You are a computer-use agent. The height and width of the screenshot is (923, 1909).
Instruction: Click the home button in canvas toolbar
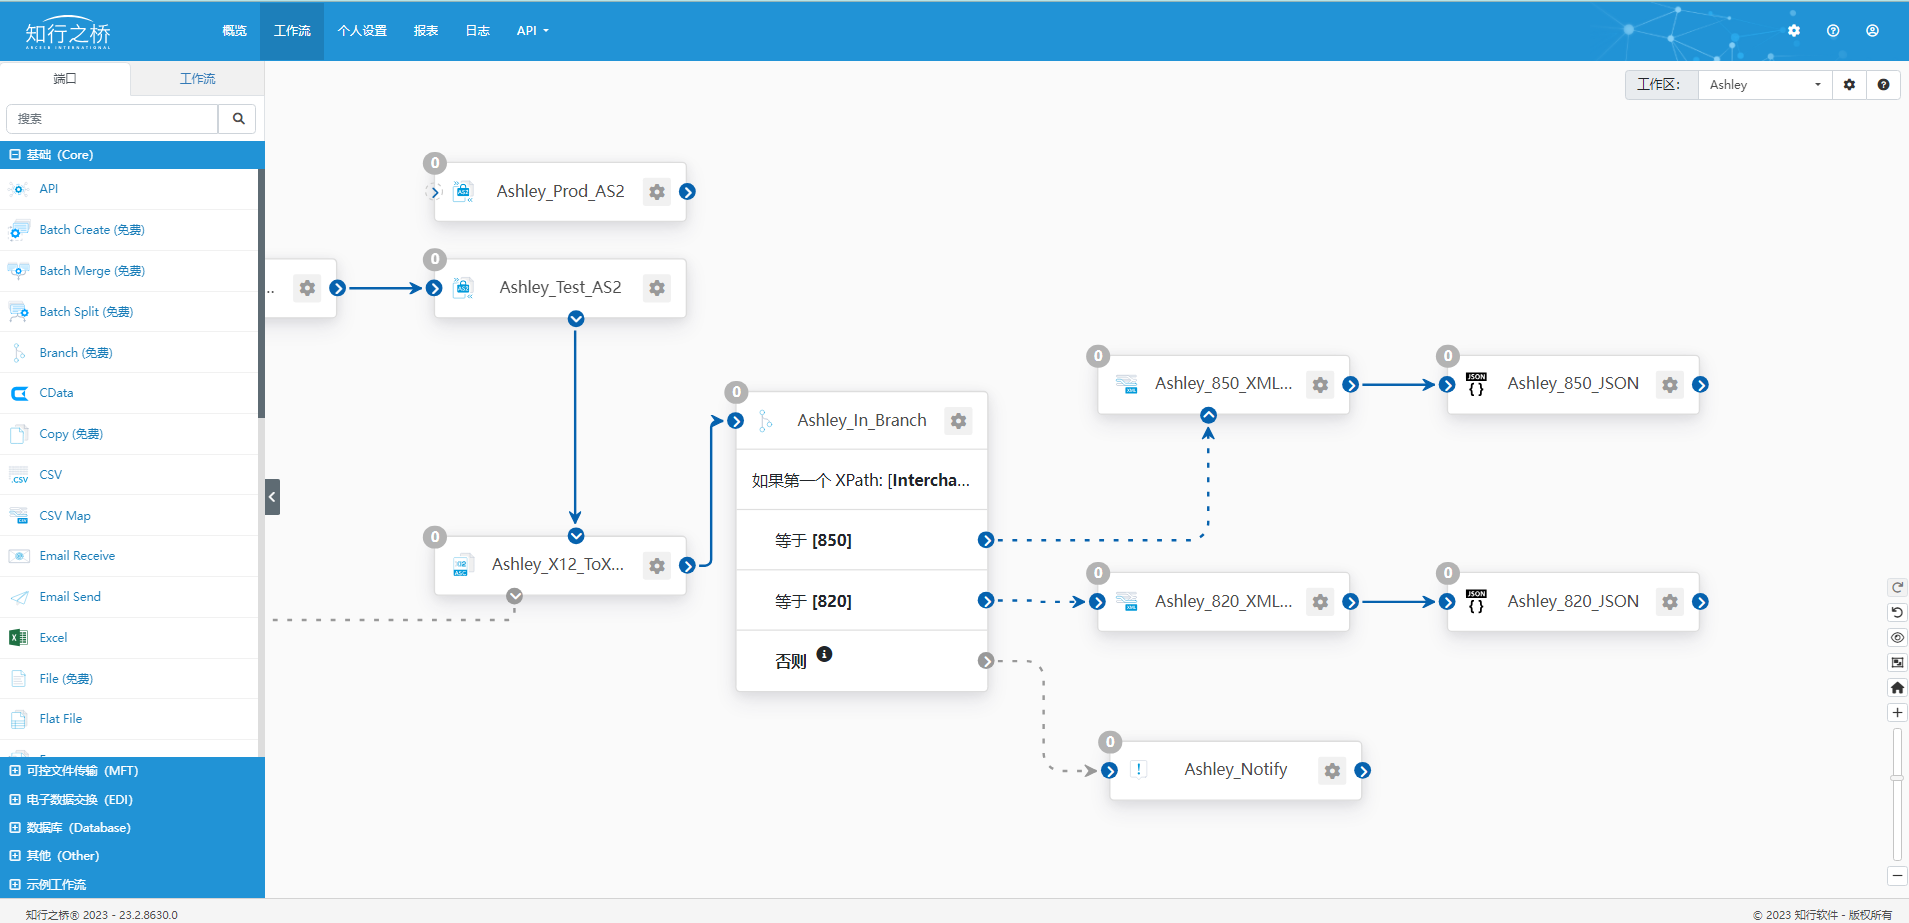(1897, 688)
